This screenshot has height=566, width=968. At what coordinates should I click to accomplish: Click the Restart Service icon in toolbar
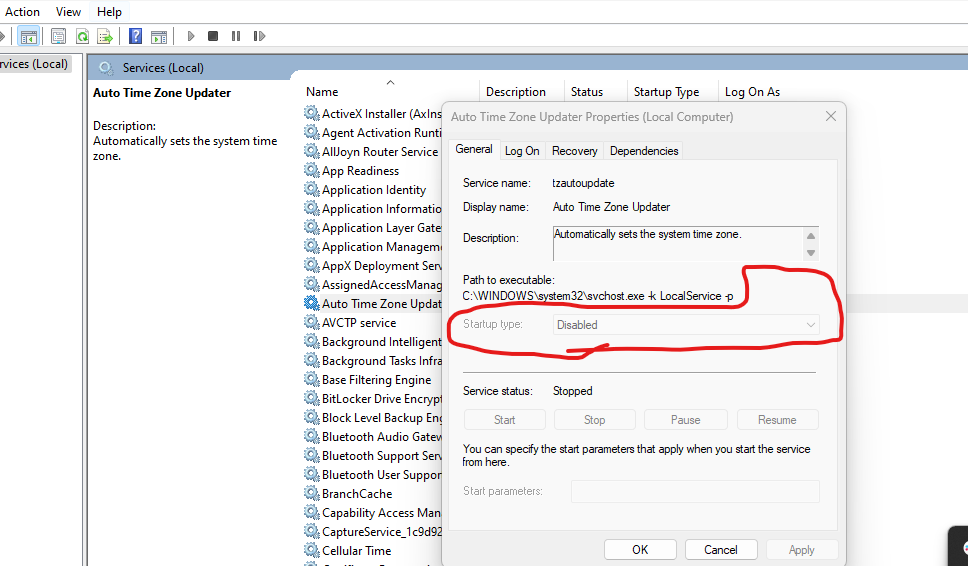tap(259, 36)
